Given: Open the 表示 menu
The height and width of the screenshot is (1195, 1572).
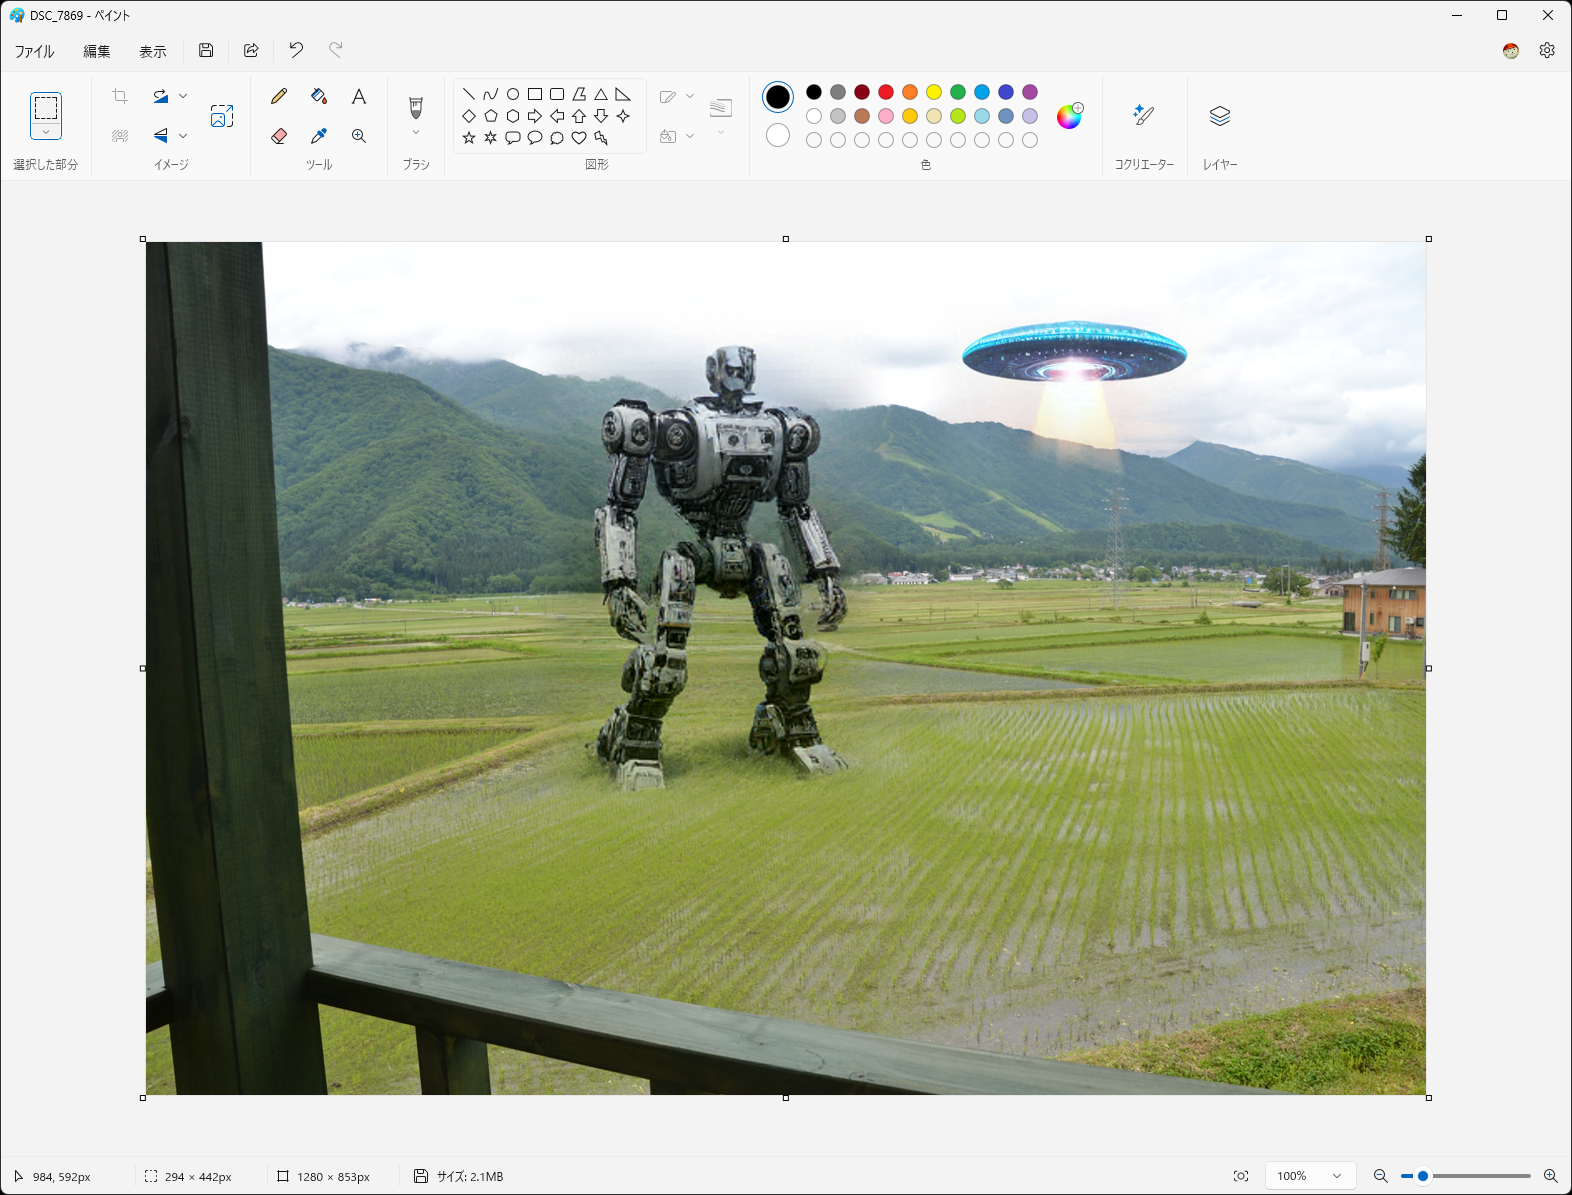Looking at the screenshot, I should [x=153, y=51].
